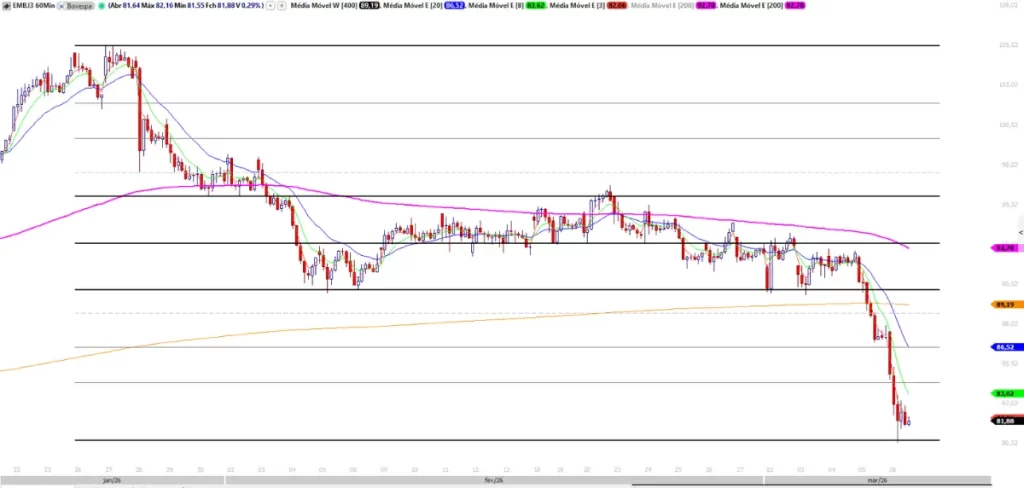Expand the side panel with the arrow at right edge
Viewport: 1024px width, 488px height.
[x=1021, y=233]
